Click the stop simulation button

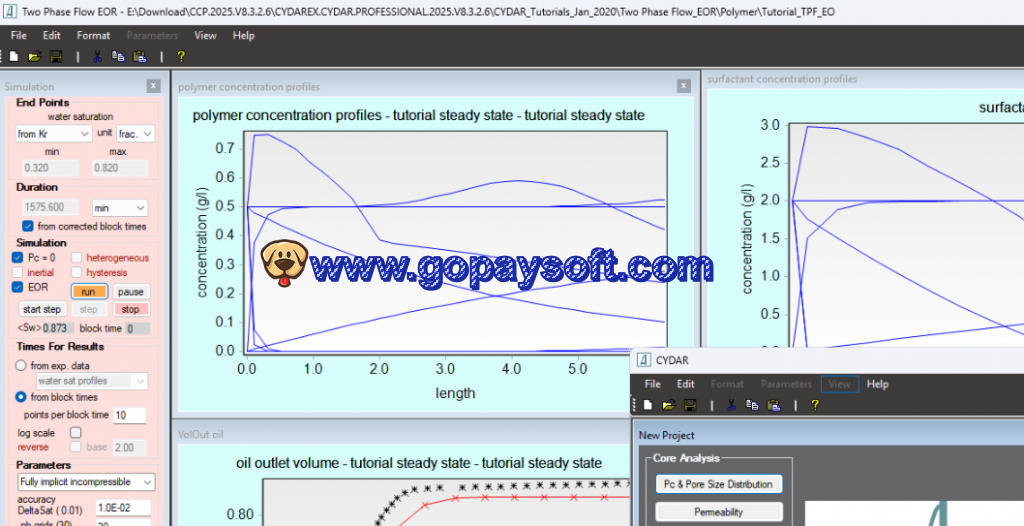(131, 309)
